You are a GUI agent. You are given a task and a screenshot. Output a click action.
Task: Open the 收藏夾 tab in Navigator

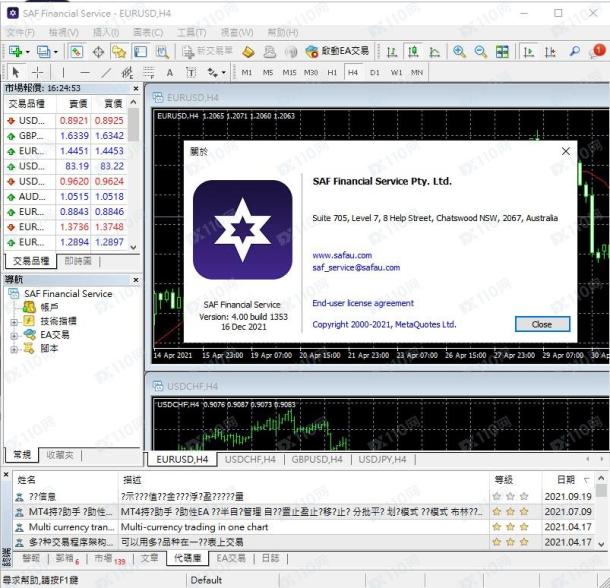(60, 455)
